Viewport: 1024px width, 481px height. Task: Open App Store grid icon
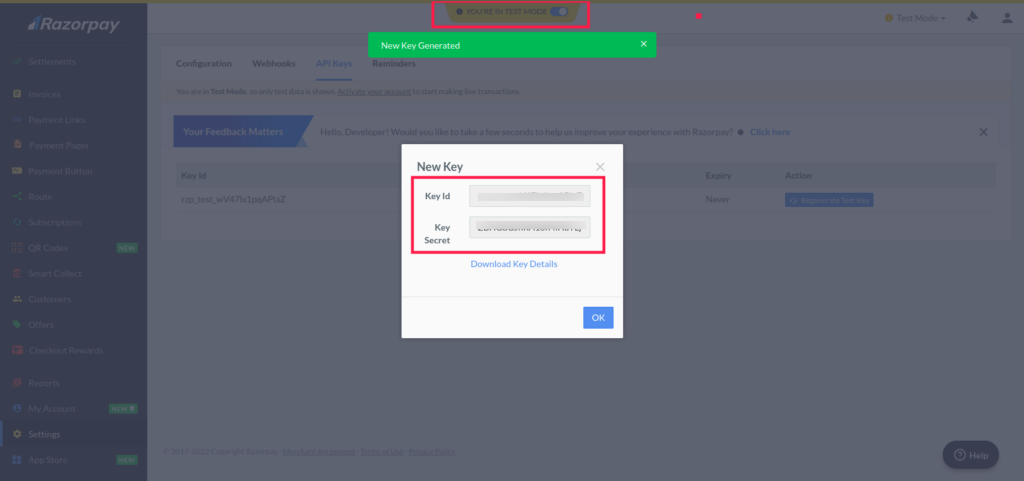point(17,460)
